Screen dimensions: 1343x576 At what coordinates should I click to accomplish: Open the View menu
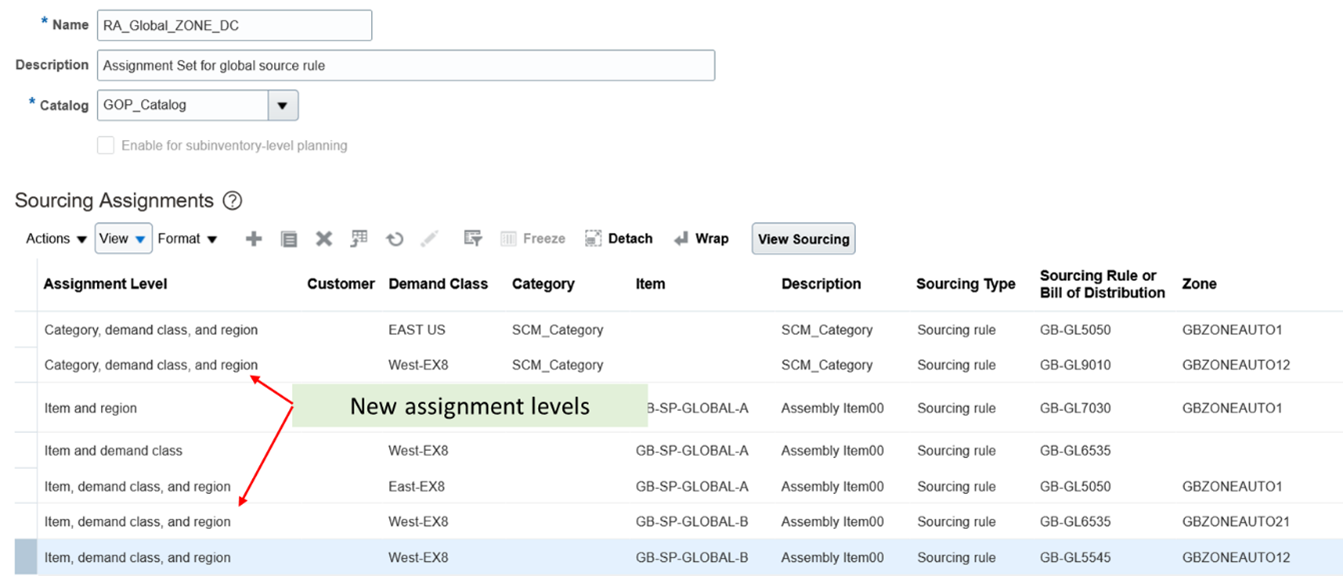click(122, 239)
